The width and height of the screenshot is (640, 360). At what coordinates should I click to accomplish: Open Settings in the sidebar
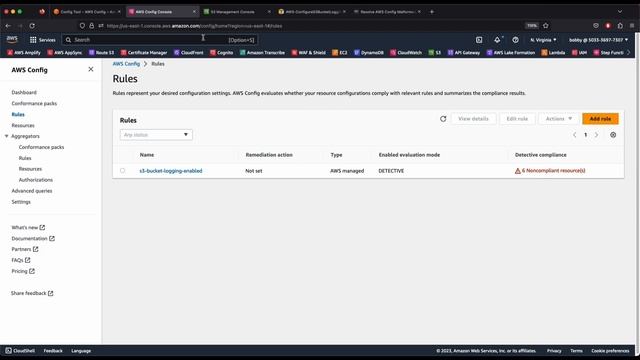click(x=21, y=202)
